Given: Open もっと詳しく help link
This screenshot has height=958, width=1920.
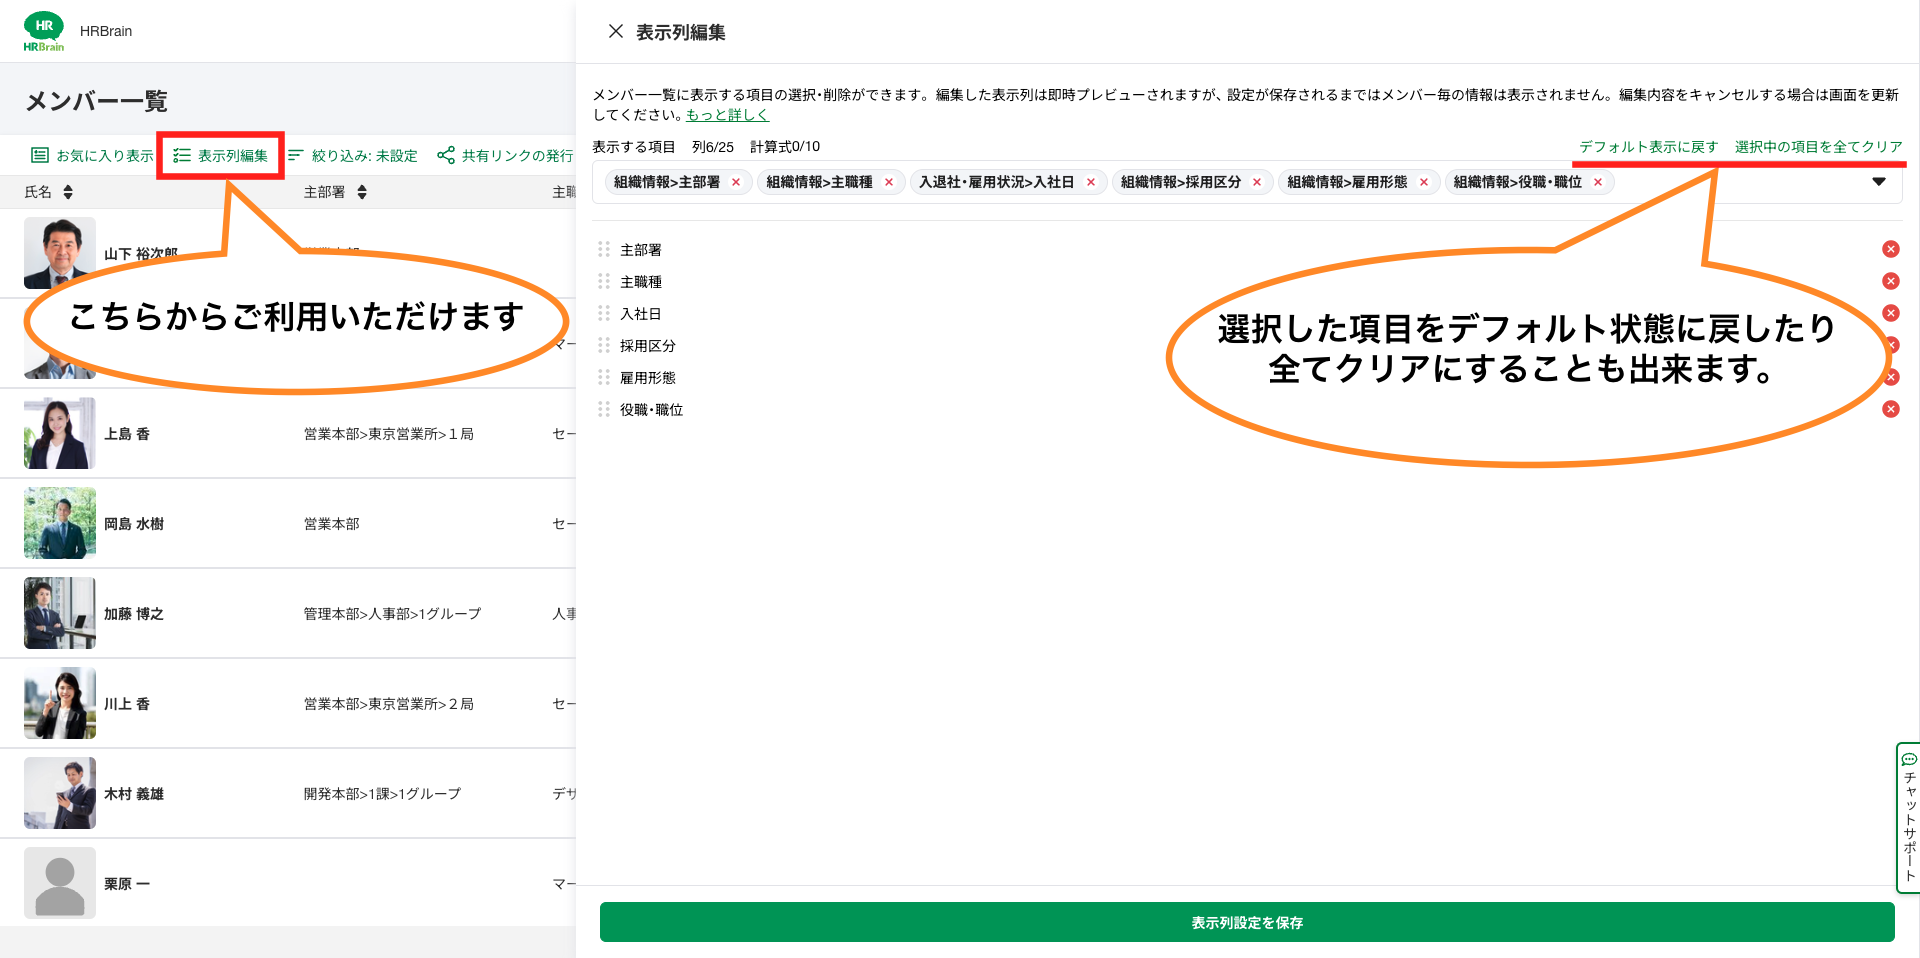Looking at the screenshot, I should click(727, 115).
